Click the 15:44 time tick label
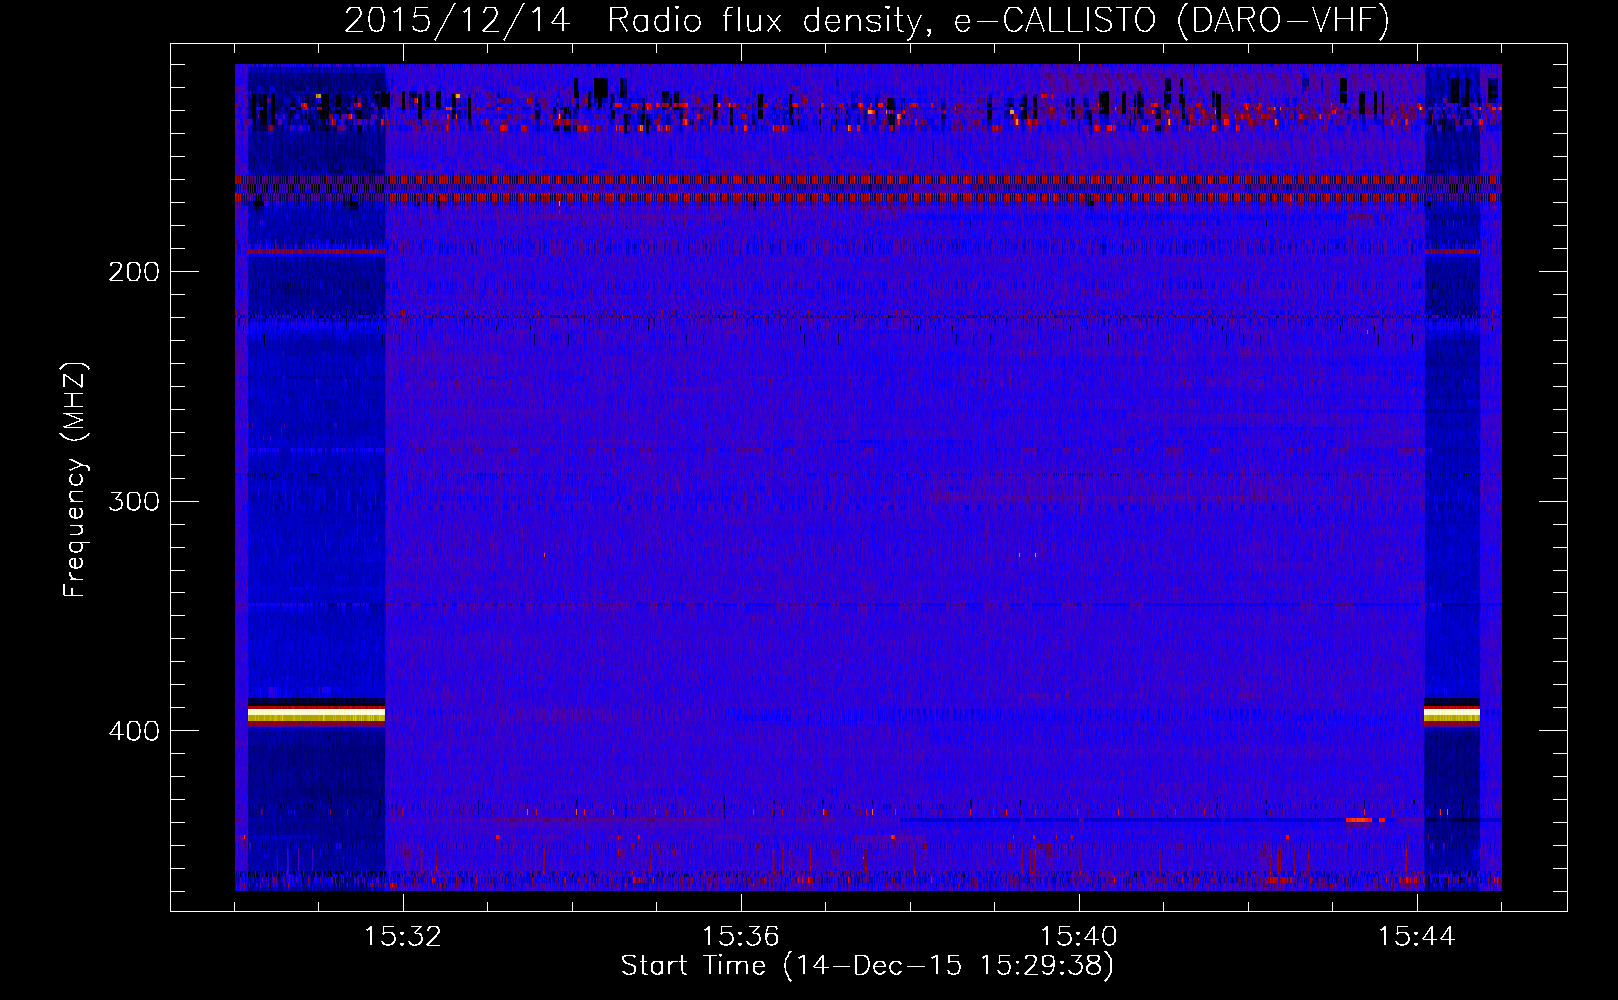 (1417, 937)
